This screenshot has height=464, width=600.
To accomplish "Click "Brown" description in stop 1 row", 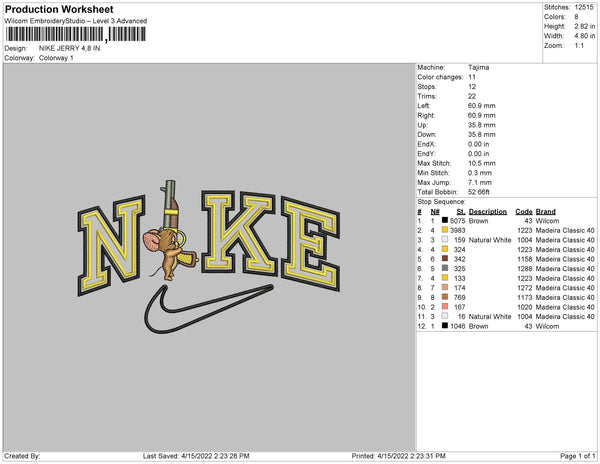I will [478, 221].
